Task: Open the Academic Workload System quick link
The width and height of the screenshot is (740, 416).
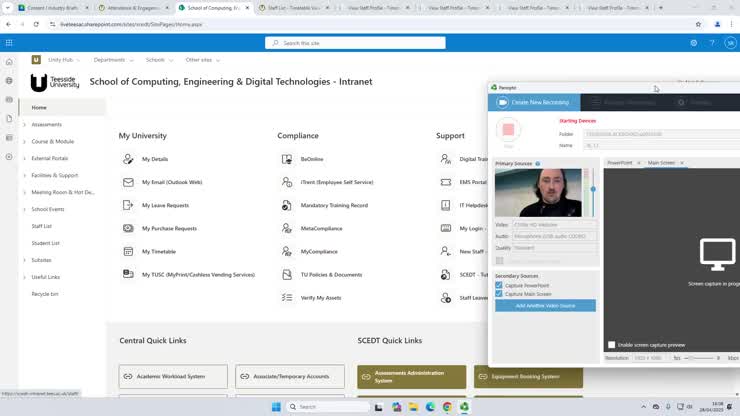Action: point(173,376)
